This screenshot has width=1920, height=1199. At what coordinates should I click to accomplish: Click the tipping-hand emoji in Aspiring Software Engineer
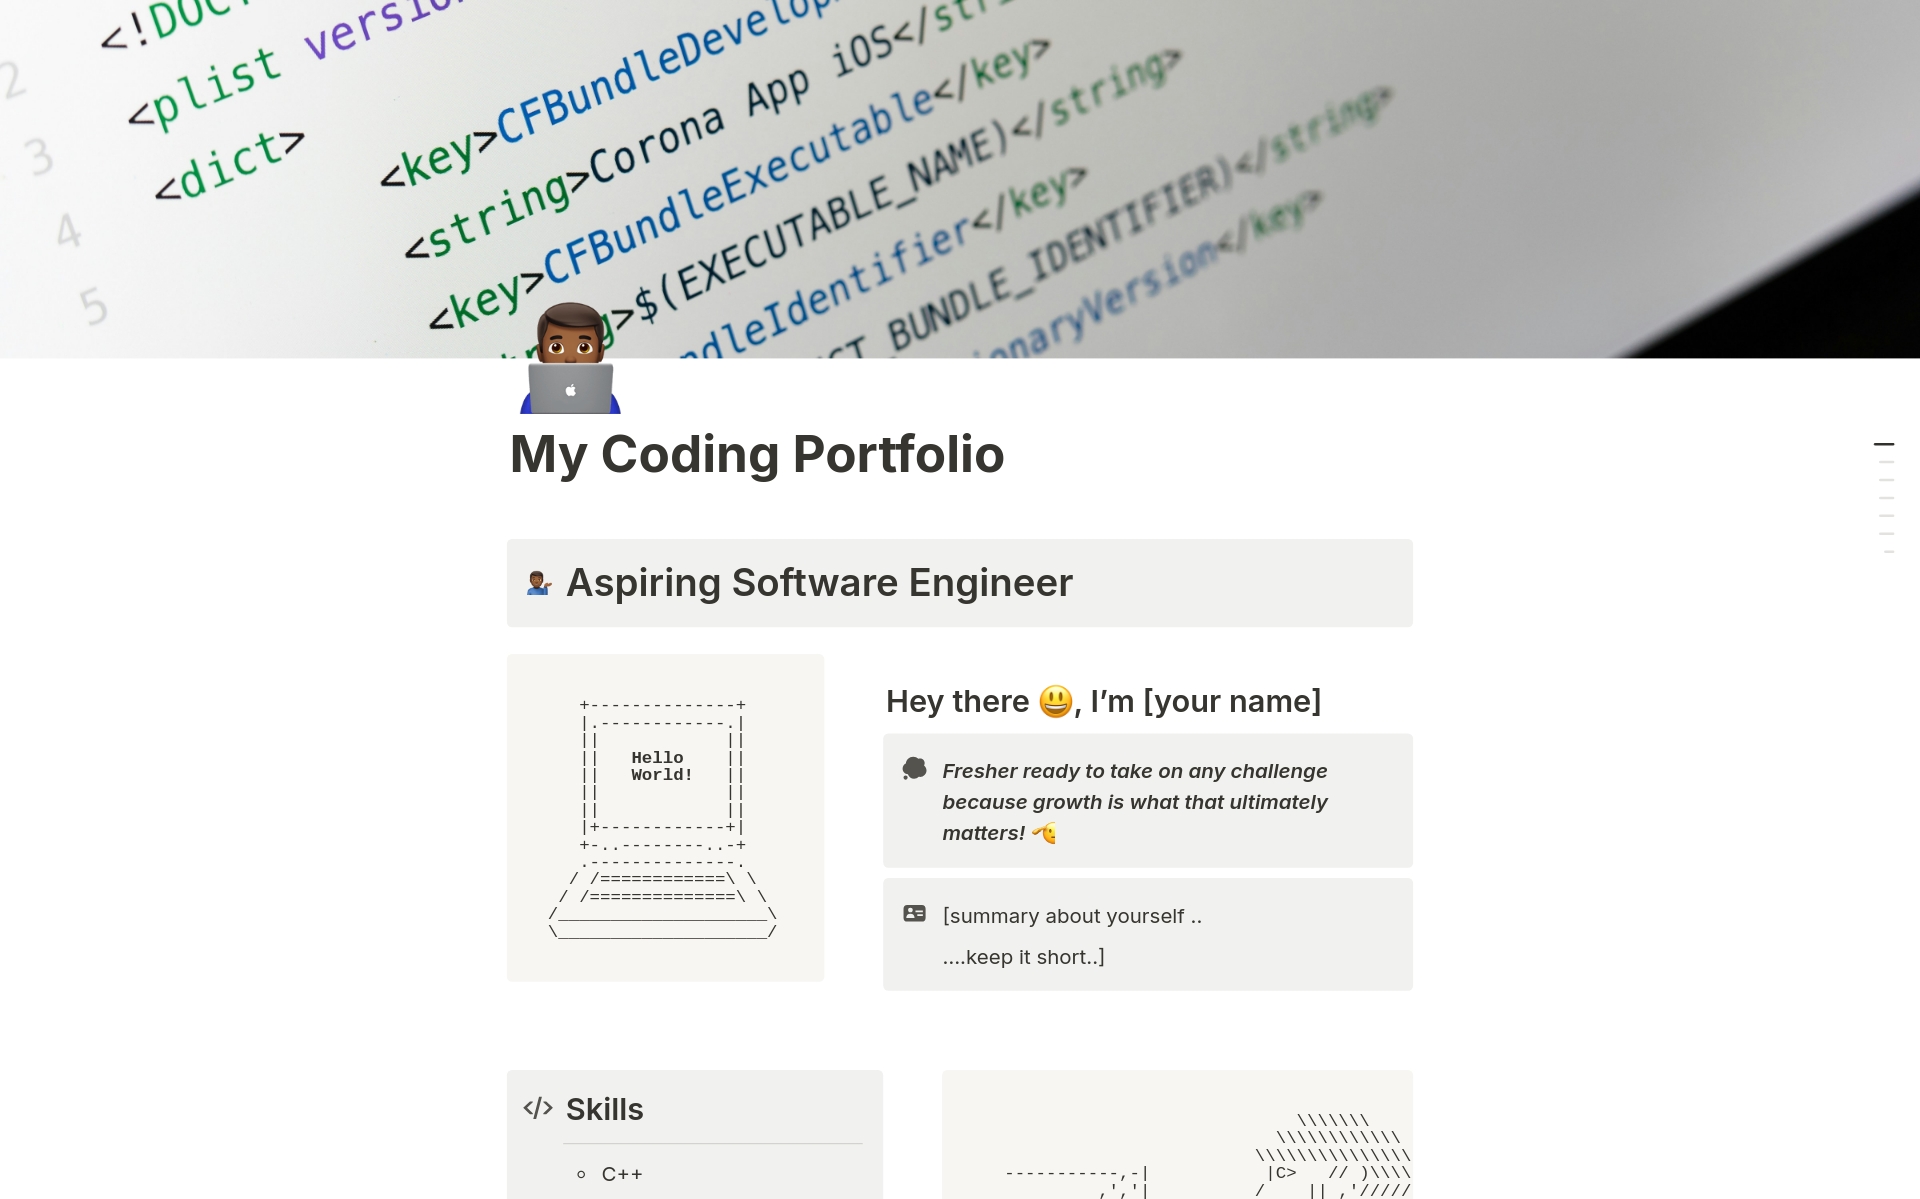(540, 582)
